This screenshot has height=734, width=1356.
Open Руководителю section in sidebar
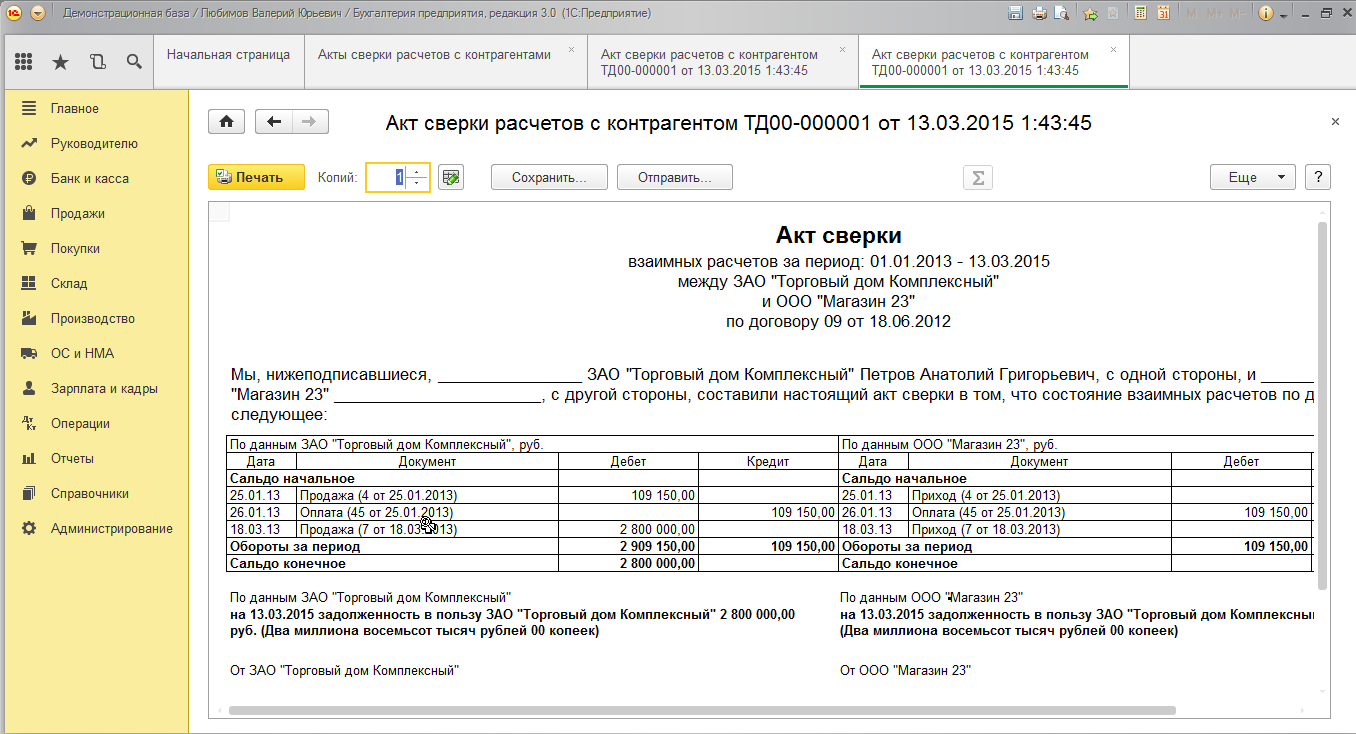tap(94, 143)
